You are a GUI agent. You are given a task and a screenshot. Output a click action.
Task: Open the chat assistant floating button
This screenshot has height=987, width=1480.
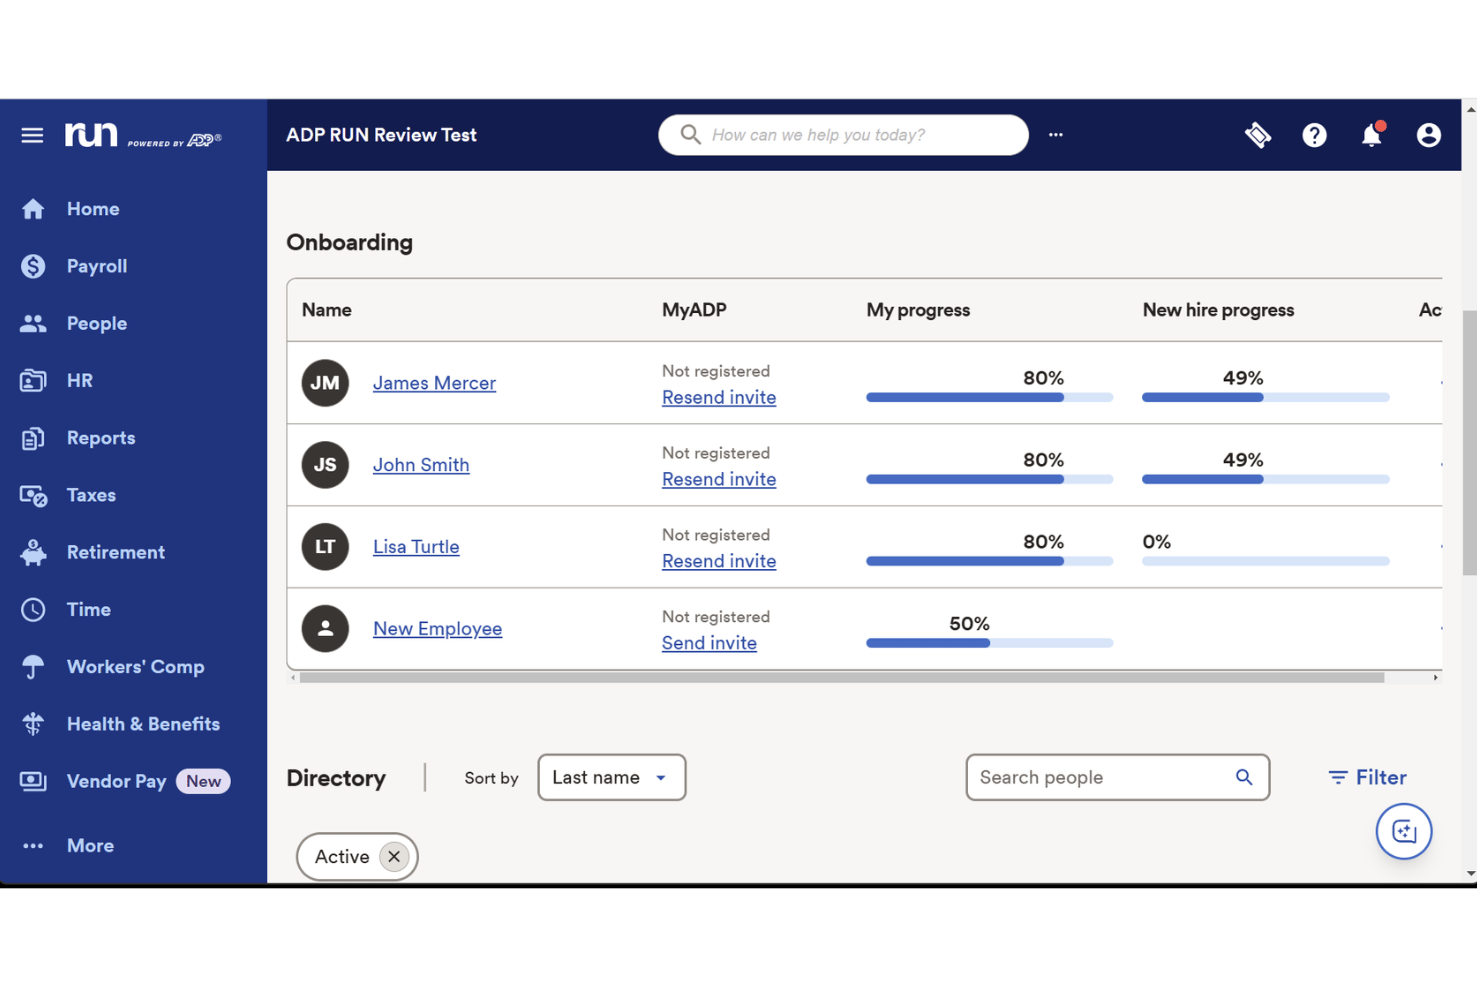[x=1404, y=832]
